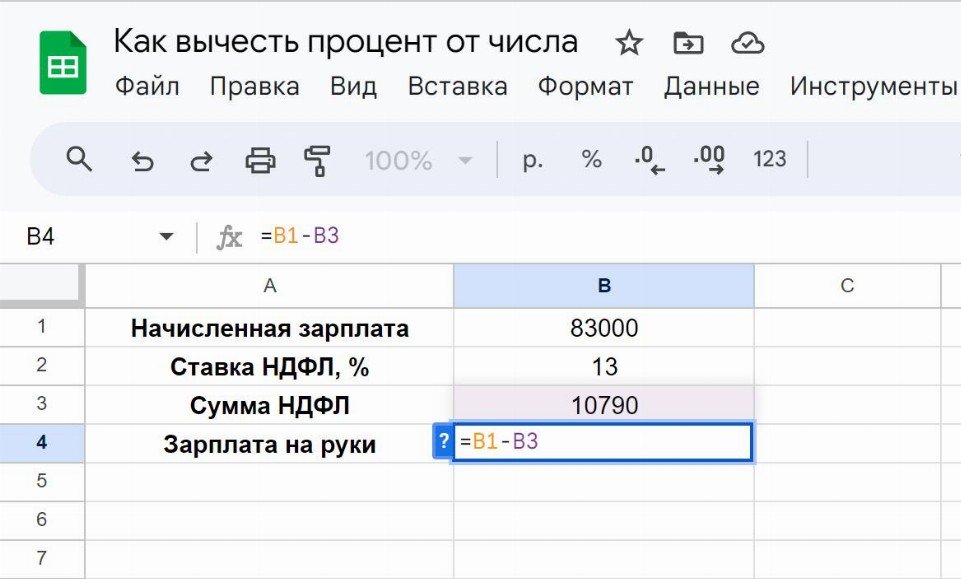Check the cloud save status icon
This screenshot has width=961, height=579.
pyautogui.click(x=747, y=43)
